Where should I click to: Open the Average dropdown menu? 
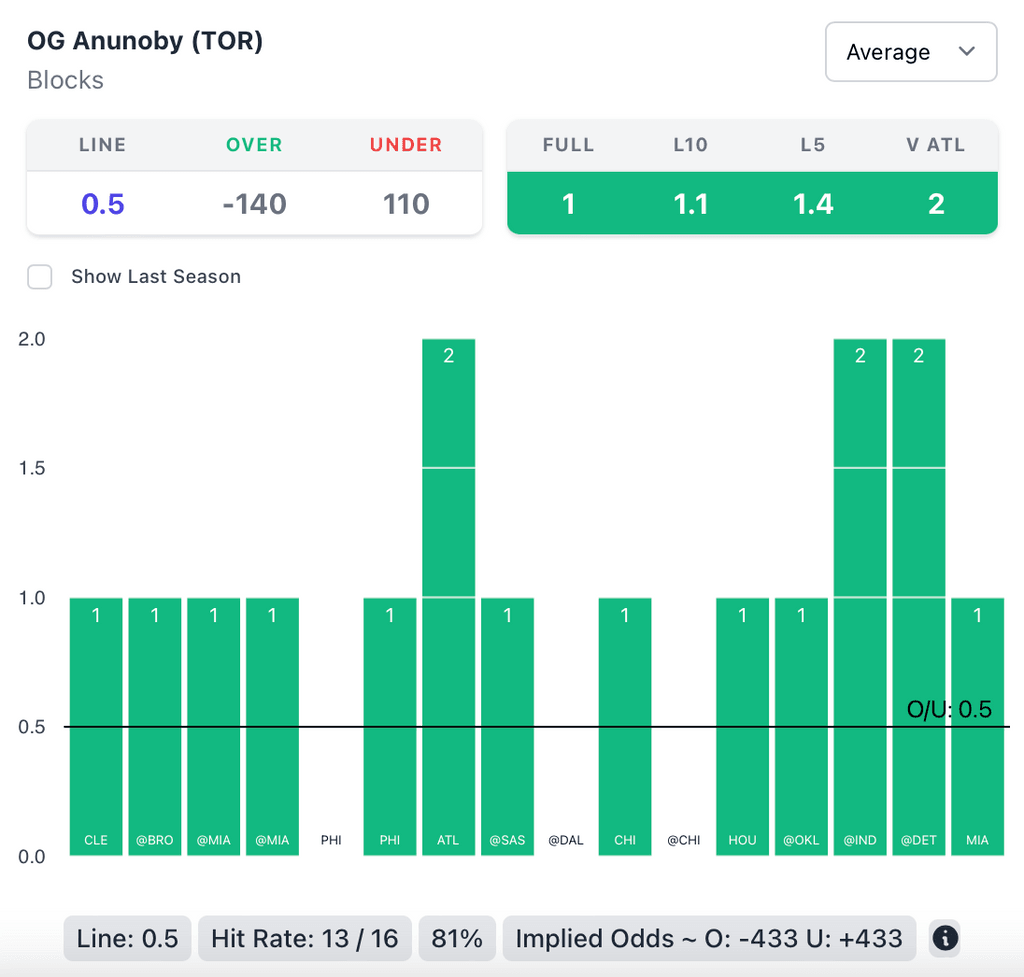tap(911, 52)
